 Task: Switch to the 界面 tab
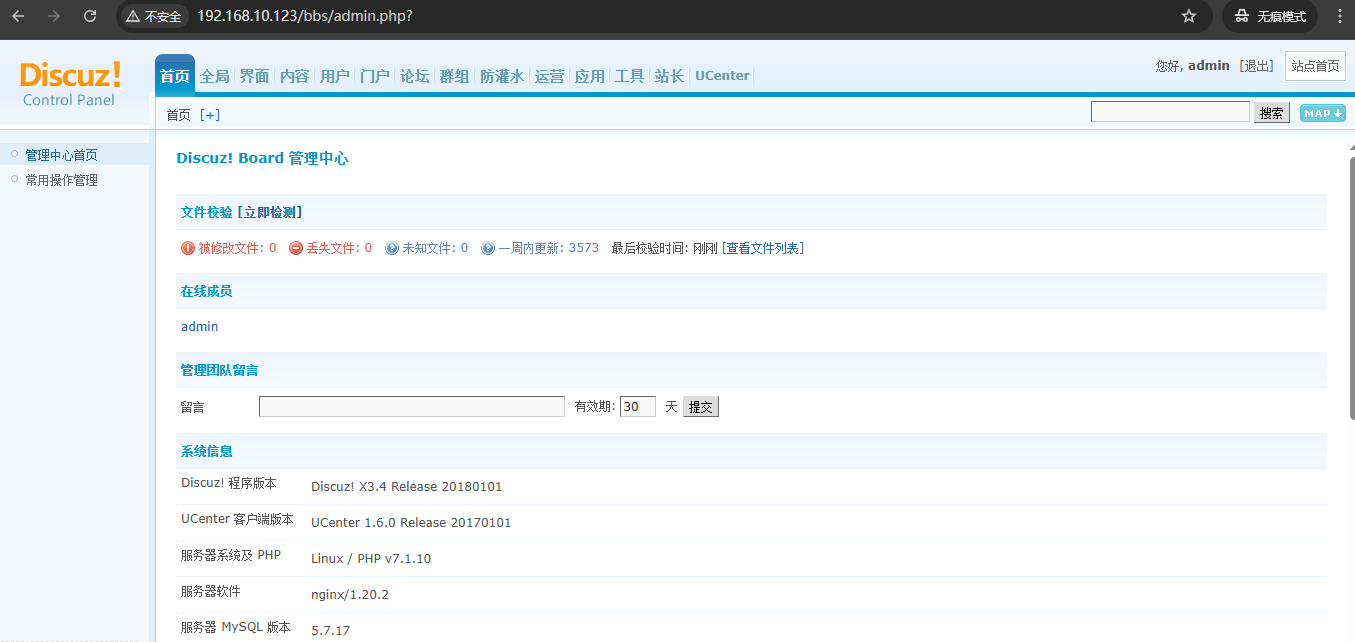(x=255, y=76)
